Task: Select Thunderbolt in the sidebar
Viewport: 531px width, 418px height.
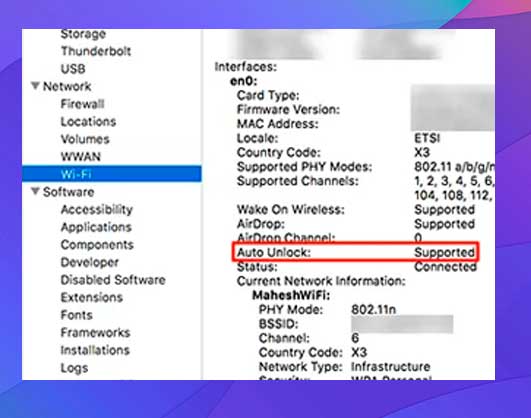Action: point(95,51)
